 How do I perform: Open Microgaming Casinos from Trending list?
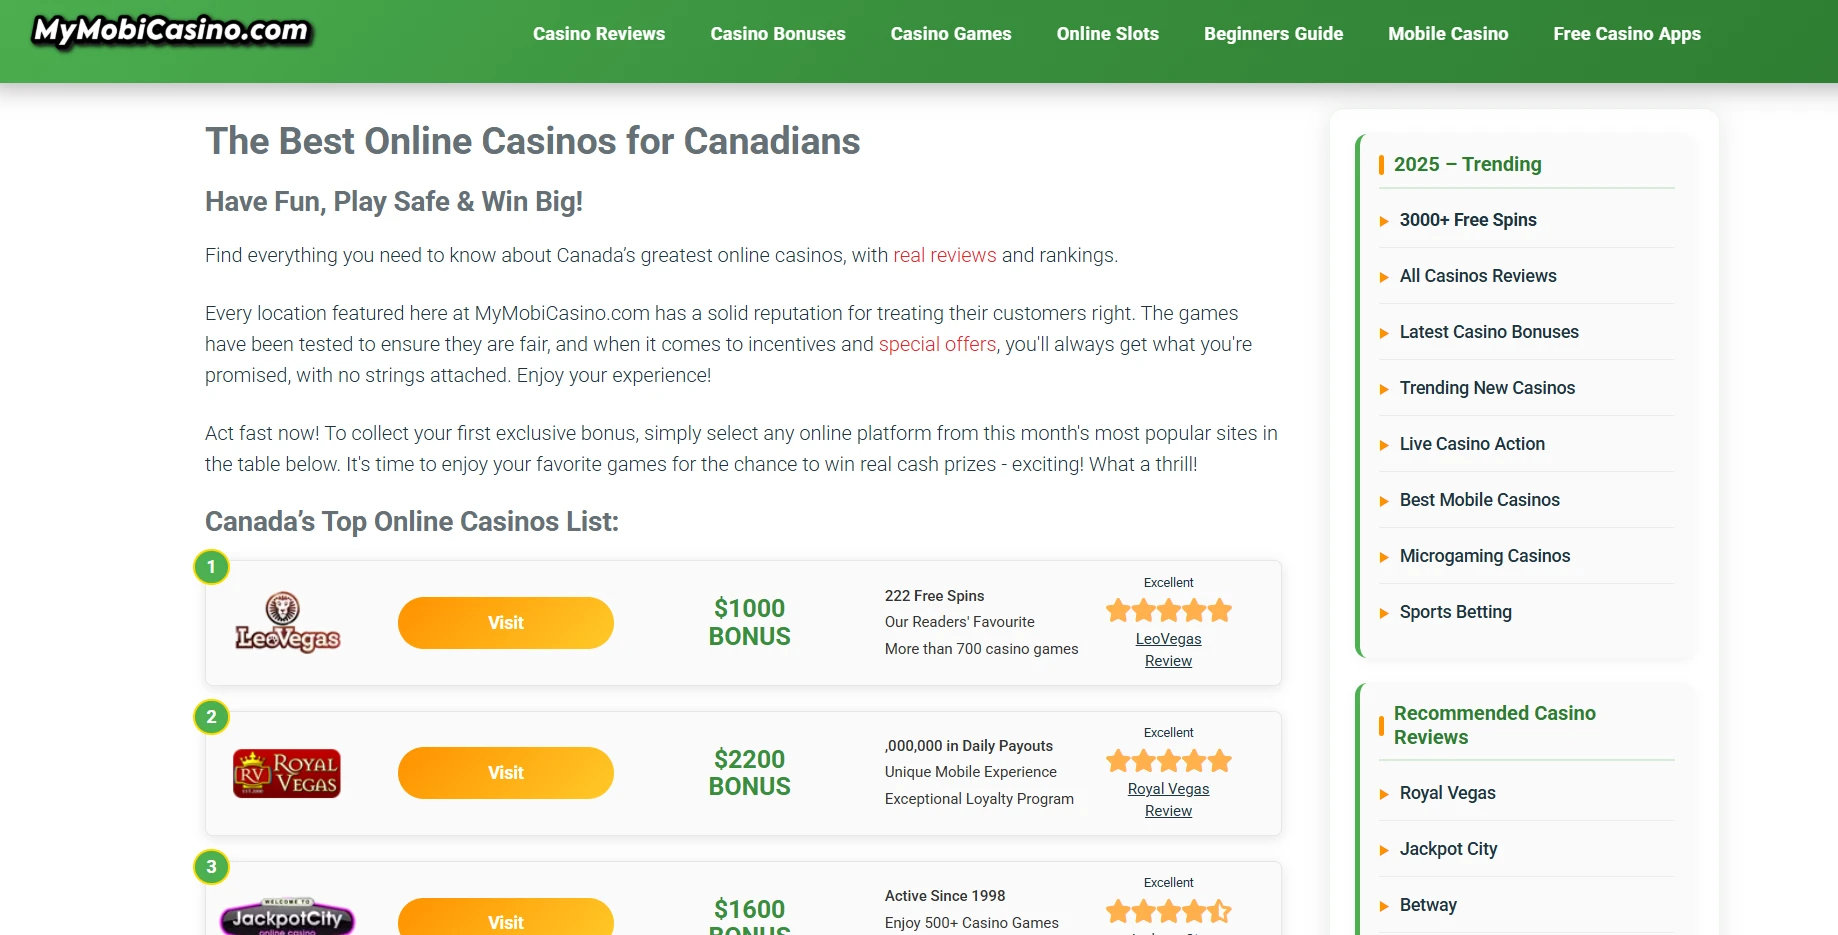1484,556
